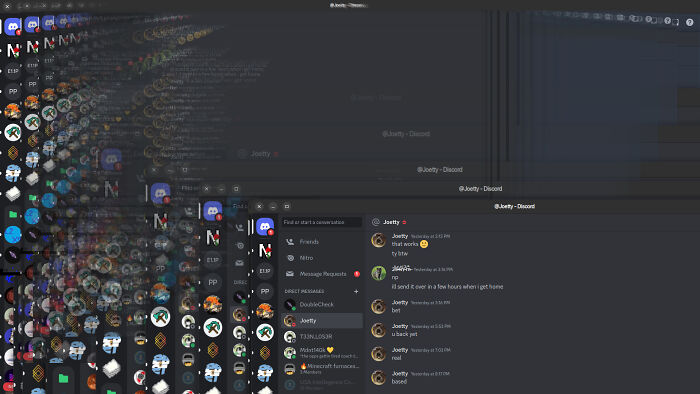Screen dimensions: 700x394
Task: Click Joetty username above 'that works'
Action: point(400,236)
